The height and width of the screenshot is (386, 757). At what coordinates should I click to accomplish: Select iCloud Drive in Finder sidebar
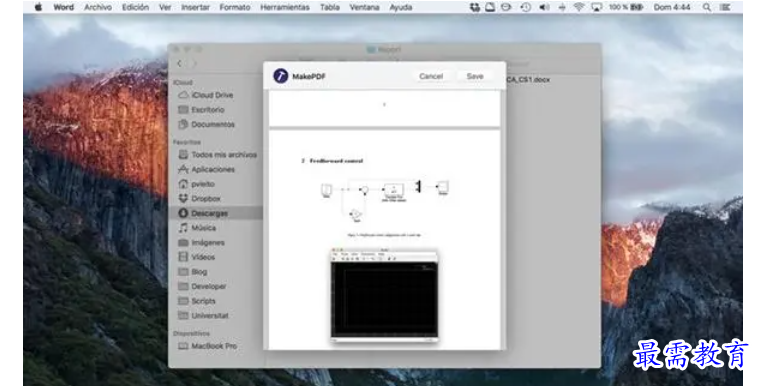pos(206,95)
